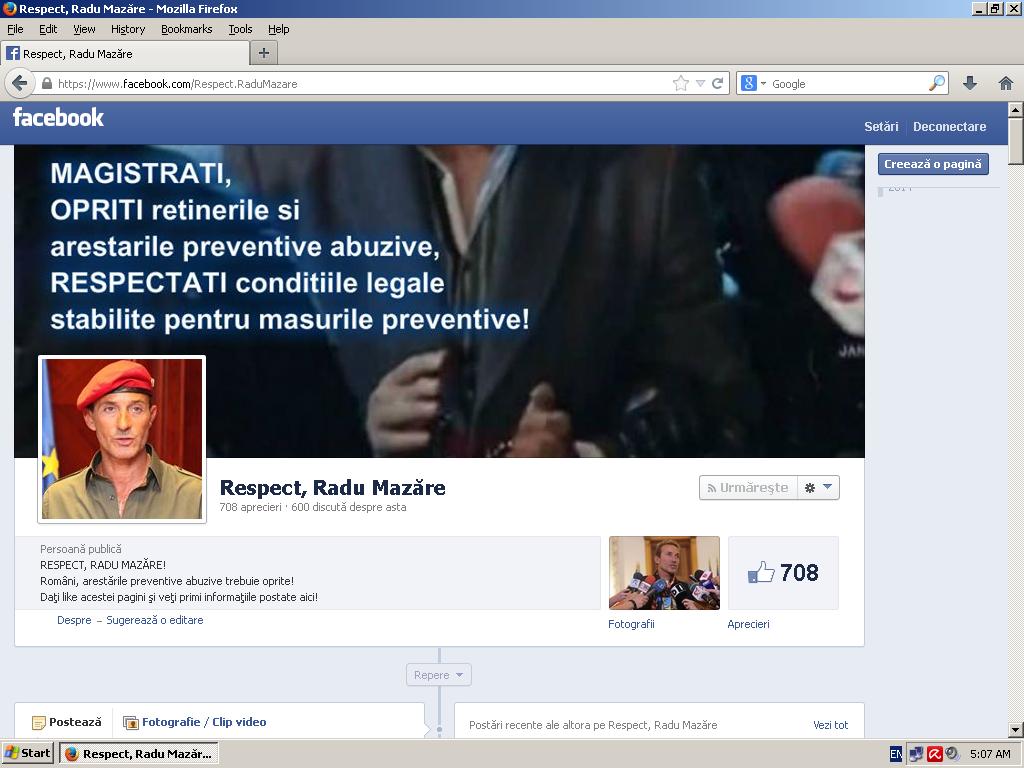
Task: Select the Fotografie / Clip video tab
Action: click(195, 722)
